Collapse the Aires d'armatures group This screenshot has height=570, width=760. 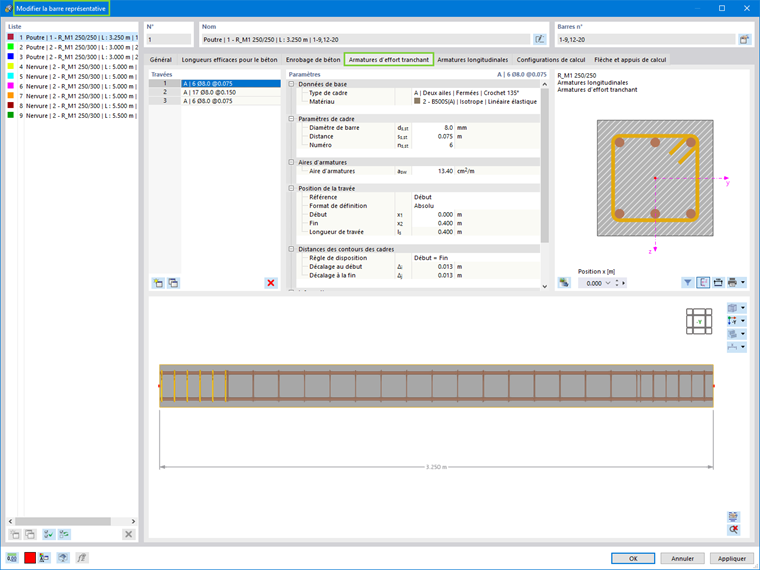[x=291, y=162]
